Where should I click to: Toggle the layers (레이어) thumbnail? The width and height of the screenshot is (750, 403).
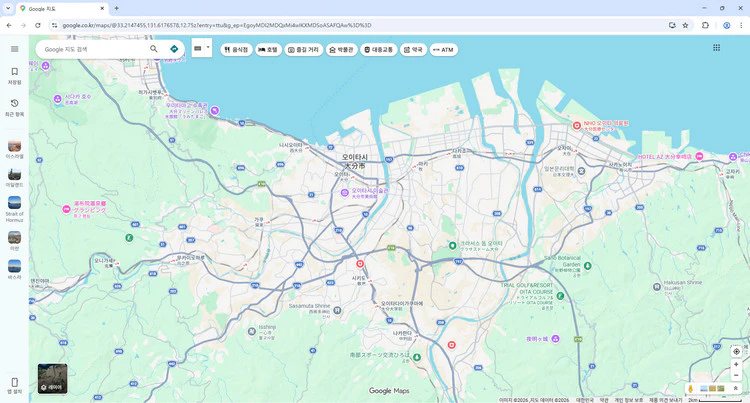[52, 378]
